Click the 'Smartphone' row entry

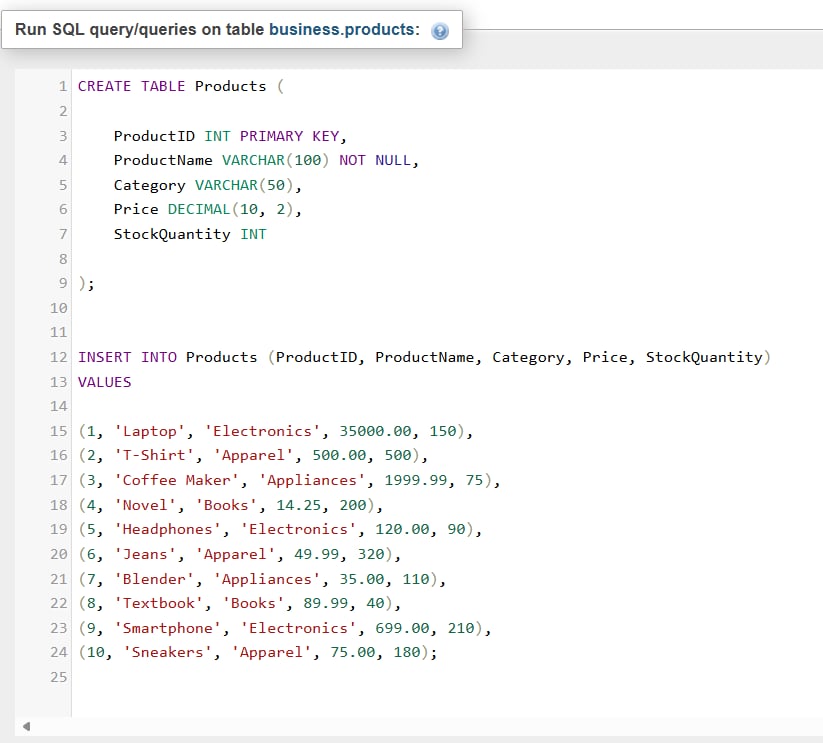pyautogui.click(x=285, y=628)
